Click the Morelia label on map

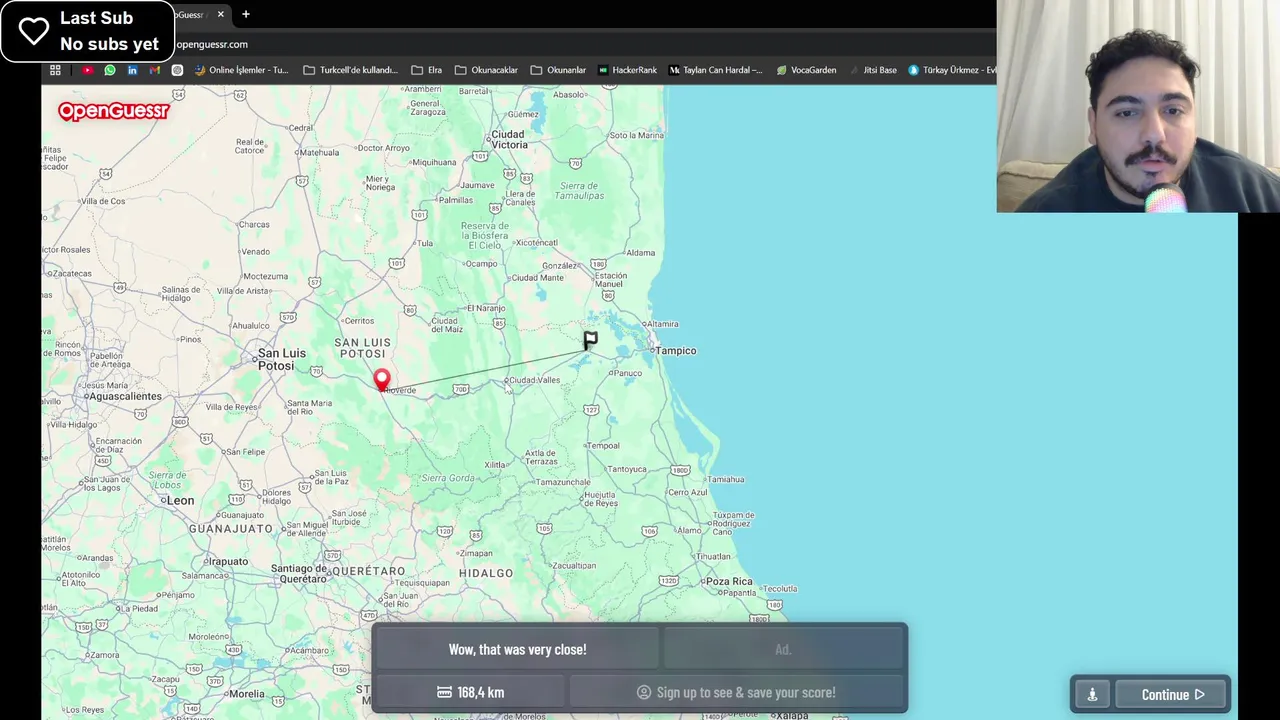[246, 693]
